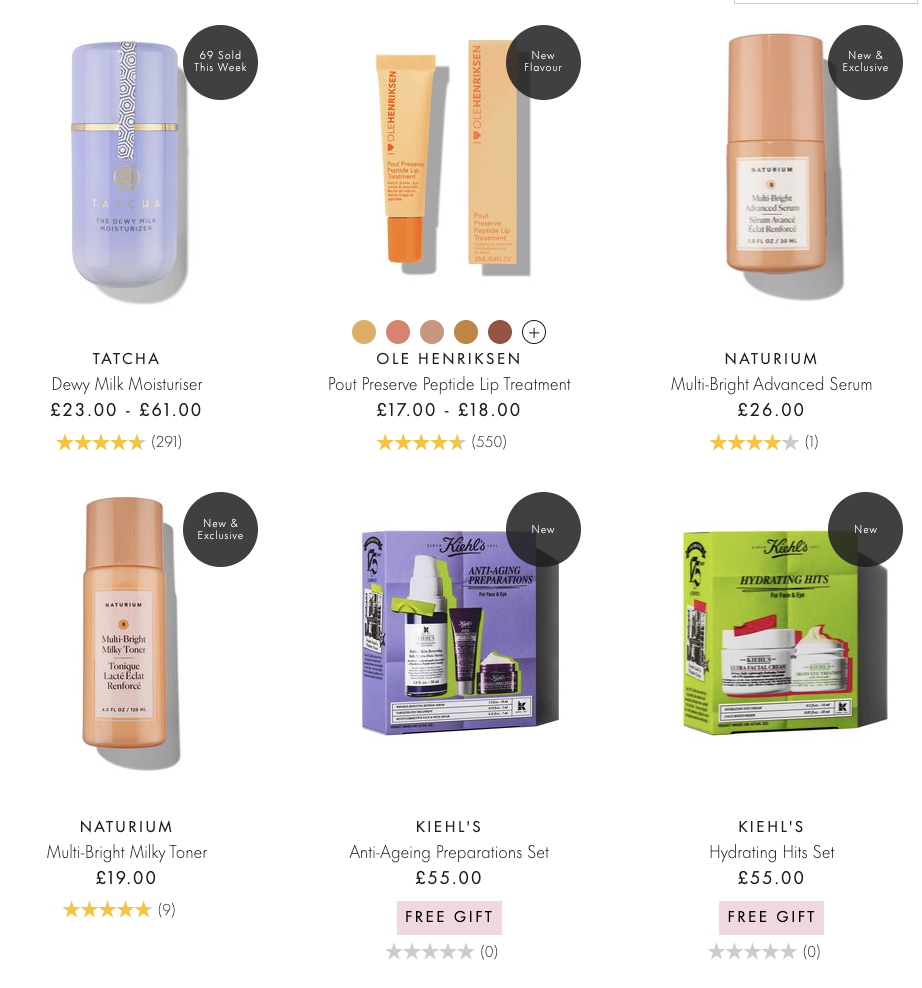922x988 pixels.
Task: Open the Kiehl's Hydrating Hits box image
Action: pos(785,632)
